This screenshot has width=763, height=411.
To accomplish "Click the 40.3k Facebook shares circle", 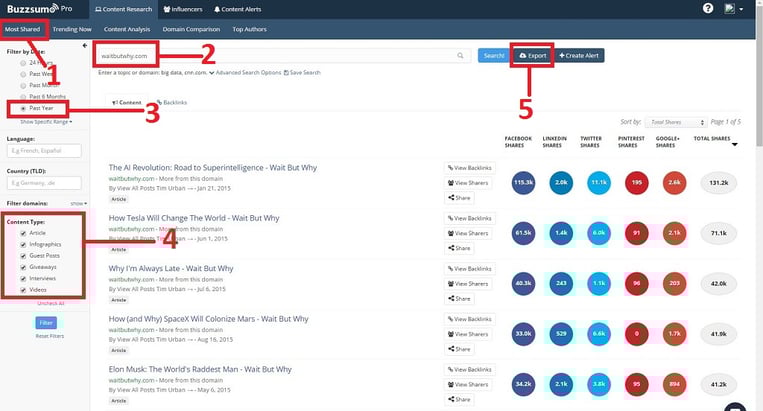I will pos(523,284).
